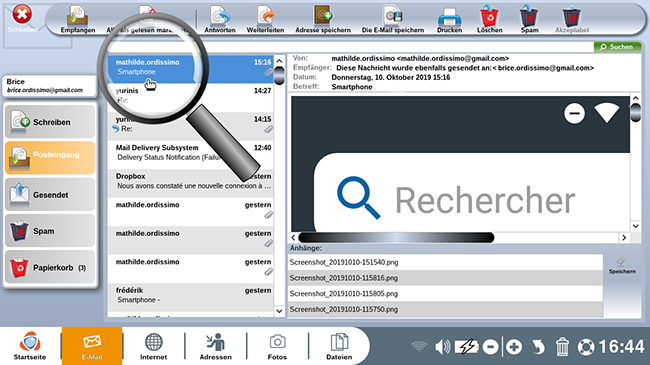Go to Startseite home

pyautogui.click(x=30, y=346)
